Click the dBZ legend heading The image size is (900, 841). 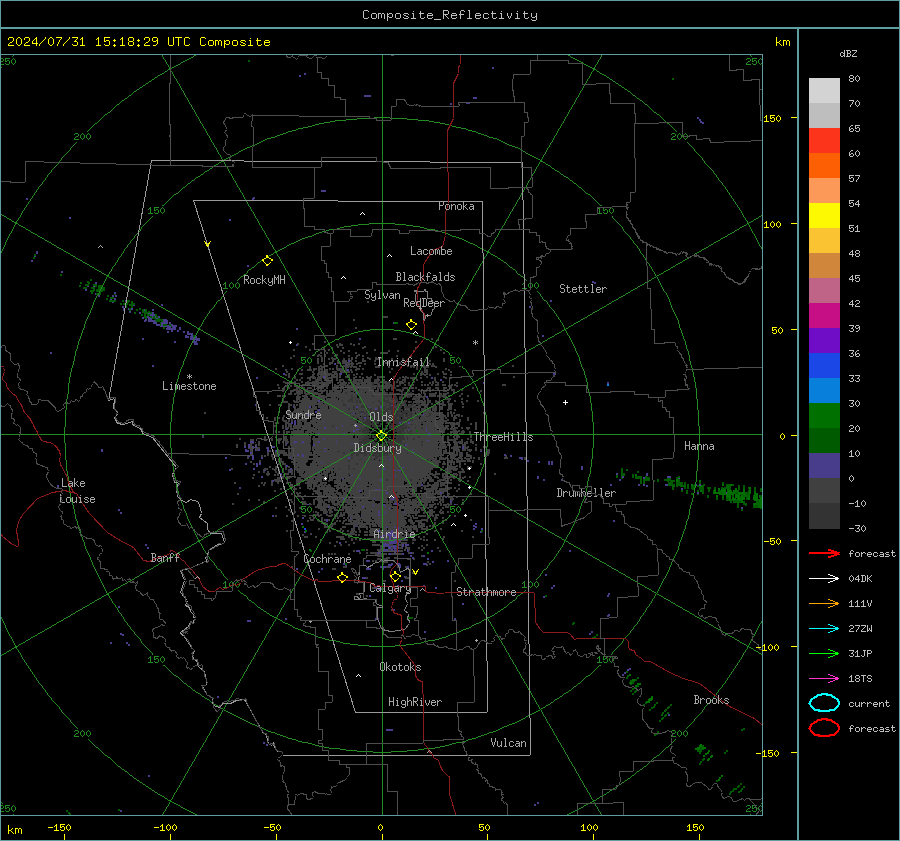[848, 53]
